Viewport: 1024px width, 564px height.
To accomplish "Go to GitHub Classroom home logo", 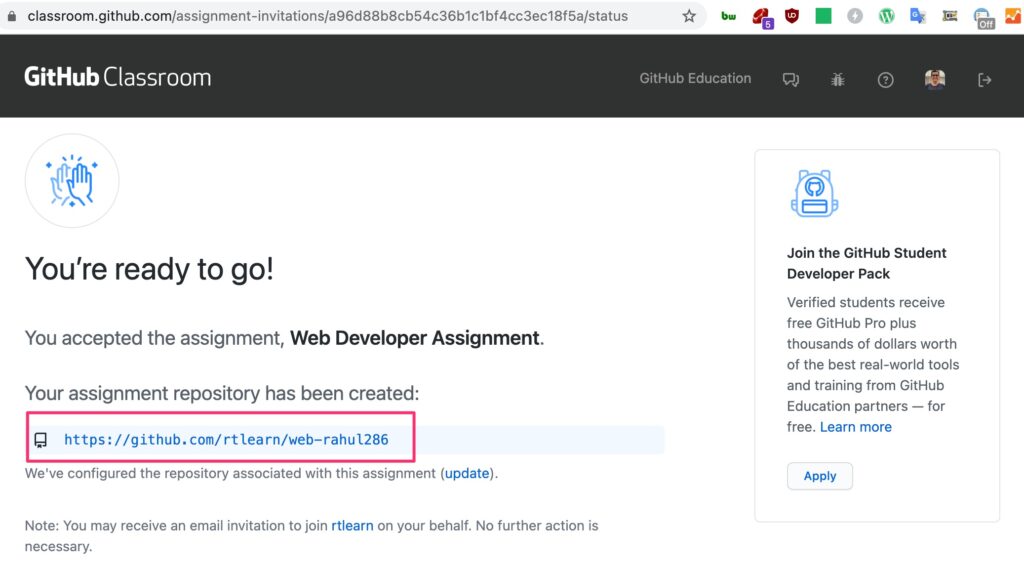I will (118, 77).
